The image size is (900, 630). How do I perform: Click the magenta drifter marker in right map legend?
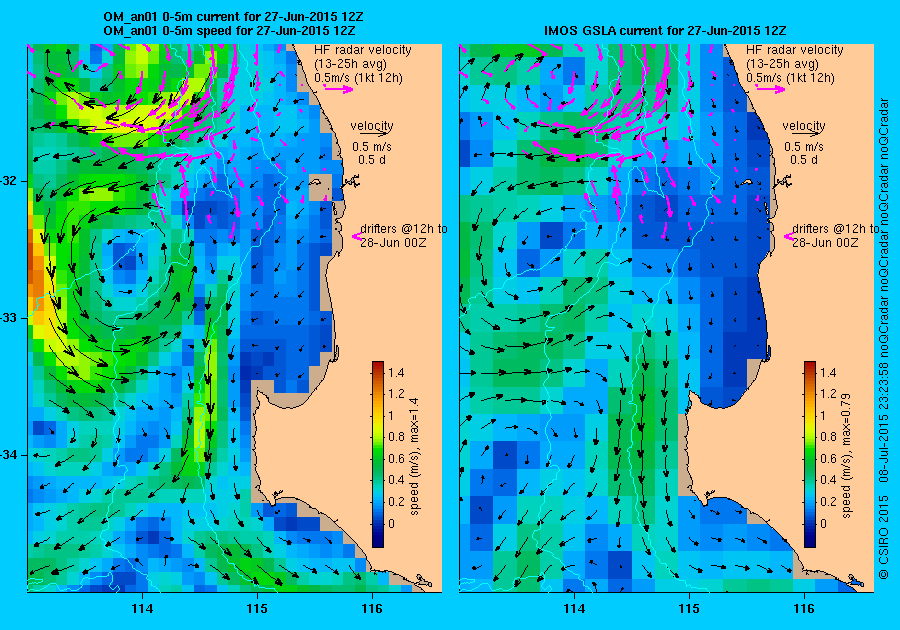tap(788, 236)
